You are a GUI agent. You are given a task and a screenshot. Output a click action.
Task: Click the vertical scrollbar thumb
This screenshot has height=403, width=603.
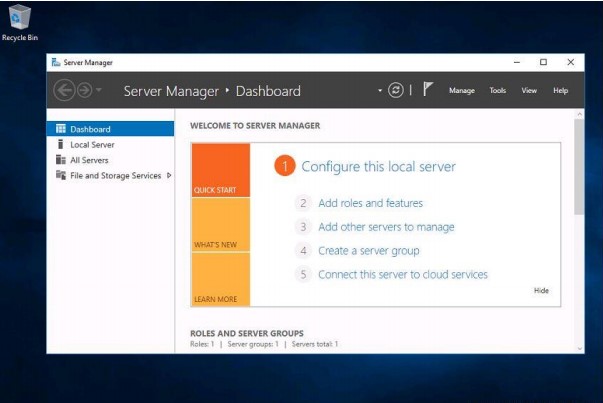tap(579, 167)
